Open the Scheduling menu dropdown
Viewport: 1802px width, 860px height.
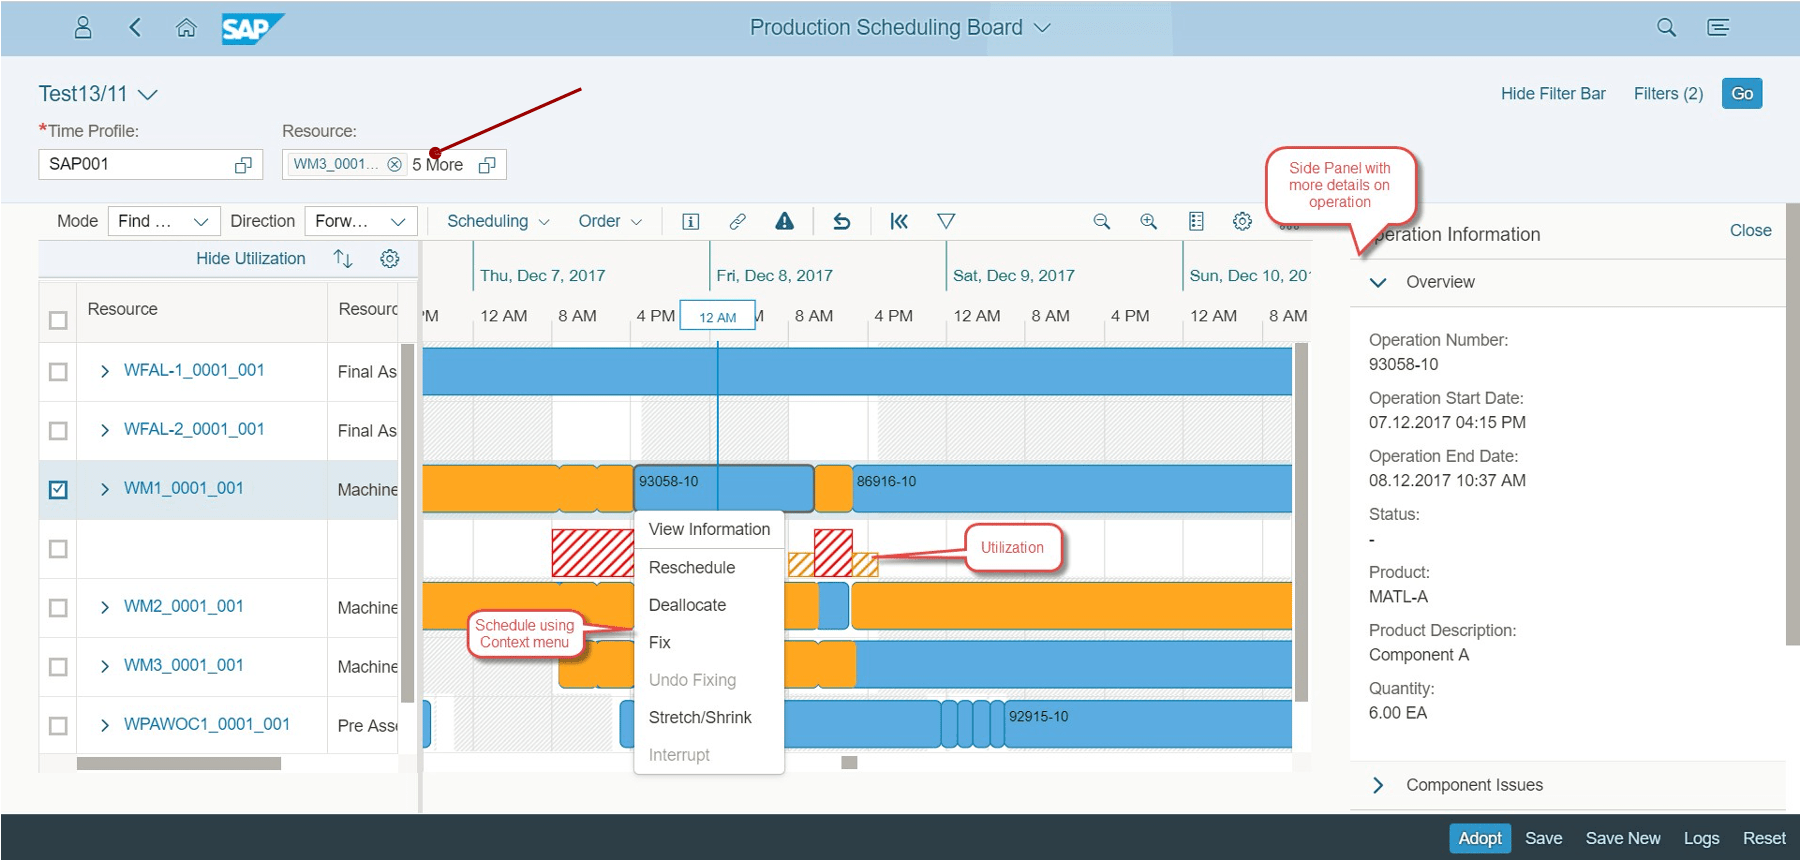(498, 221)
